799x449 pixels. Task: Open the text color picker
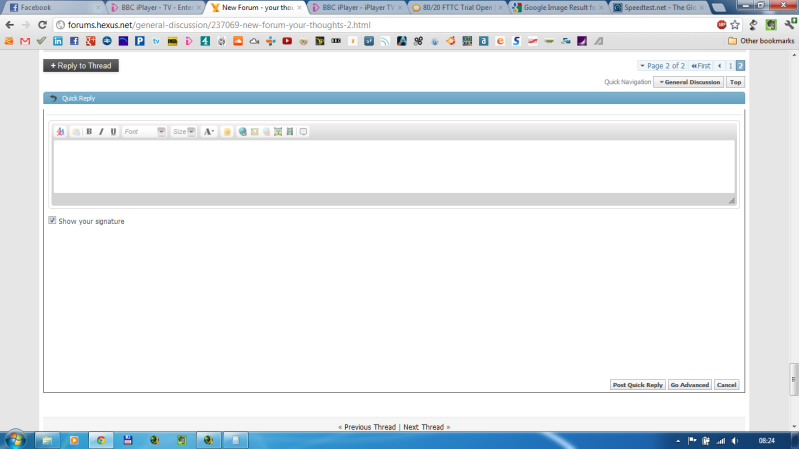pyautogui.click(x=209, y=132)
